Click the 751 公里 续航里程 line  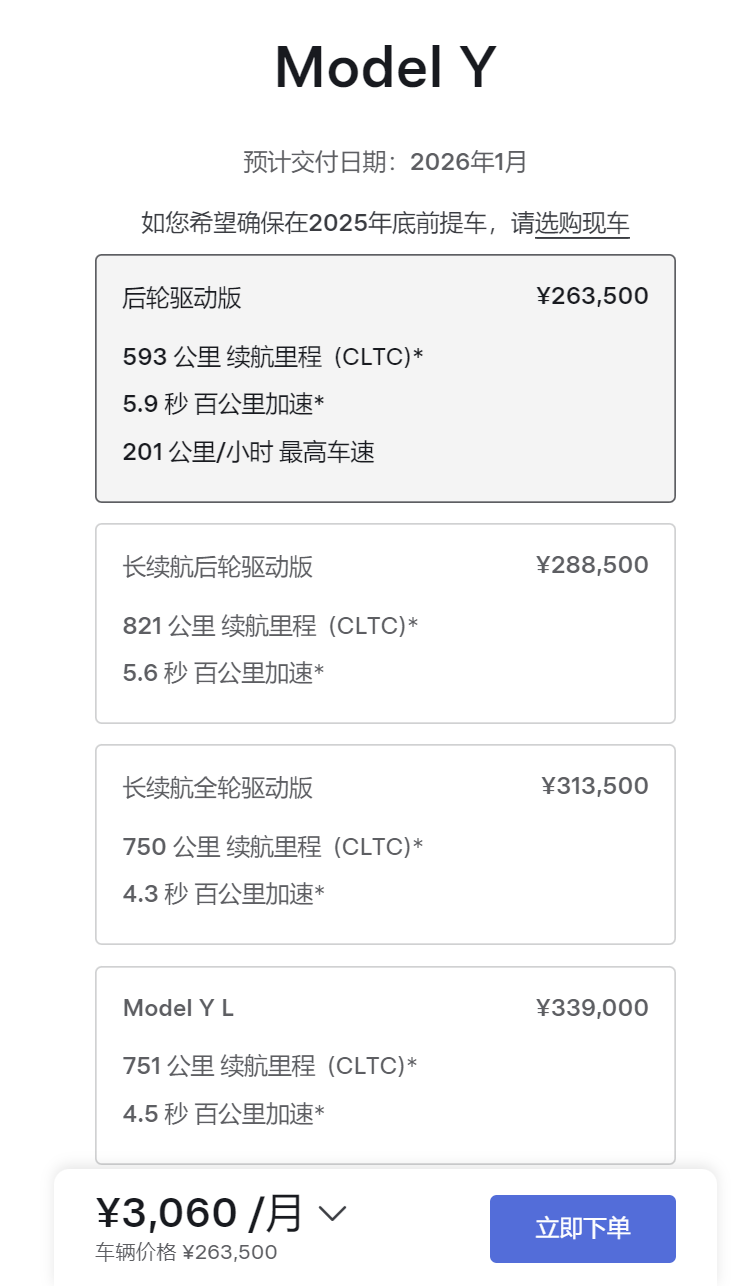(x=270, y=1066)
